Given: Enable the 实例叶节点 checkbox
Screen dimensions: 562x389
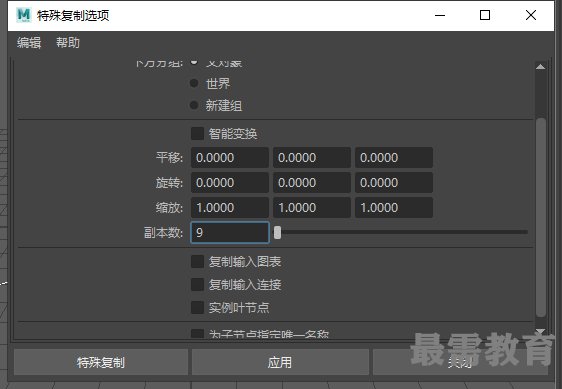Looking at the screenshot, I should [197, 307].
